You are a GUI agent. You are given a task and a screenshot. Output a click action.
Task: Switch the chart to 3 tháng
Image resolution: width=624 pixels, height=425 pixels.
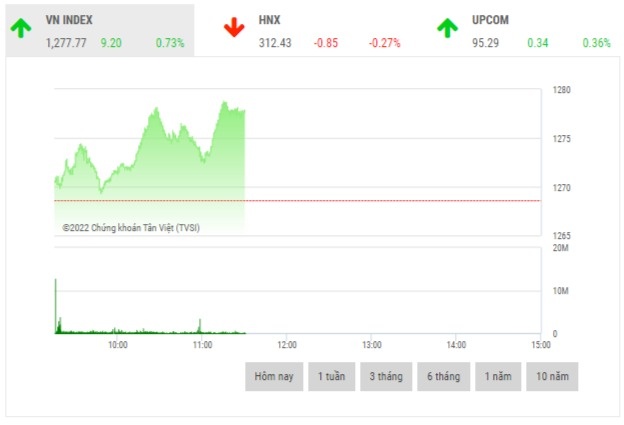click(386, 376)
